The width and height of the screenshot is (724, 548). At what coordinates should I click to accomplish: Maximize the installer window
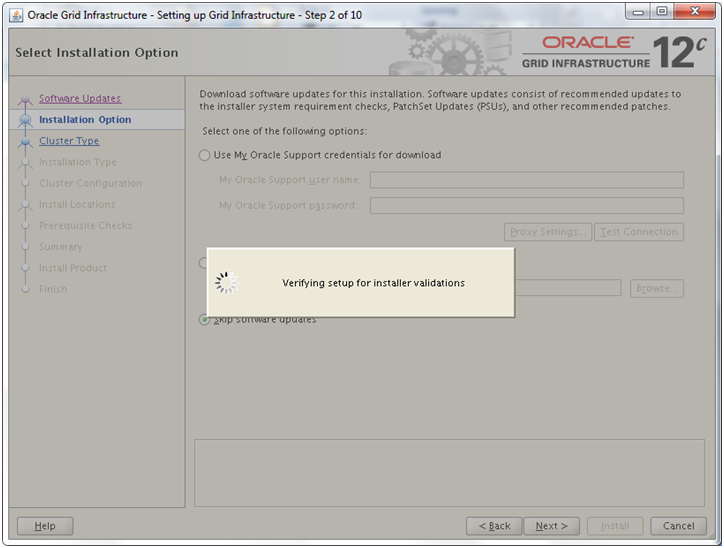pyautogui.click(x=662, y=12)
